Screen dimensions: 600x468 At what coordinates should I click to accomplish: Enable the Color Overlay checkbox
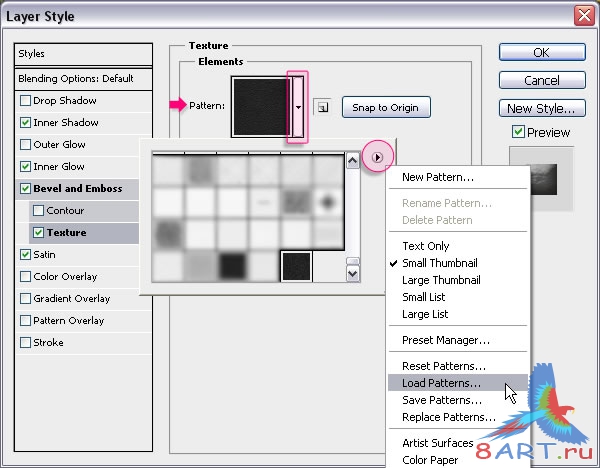(25, 277)
